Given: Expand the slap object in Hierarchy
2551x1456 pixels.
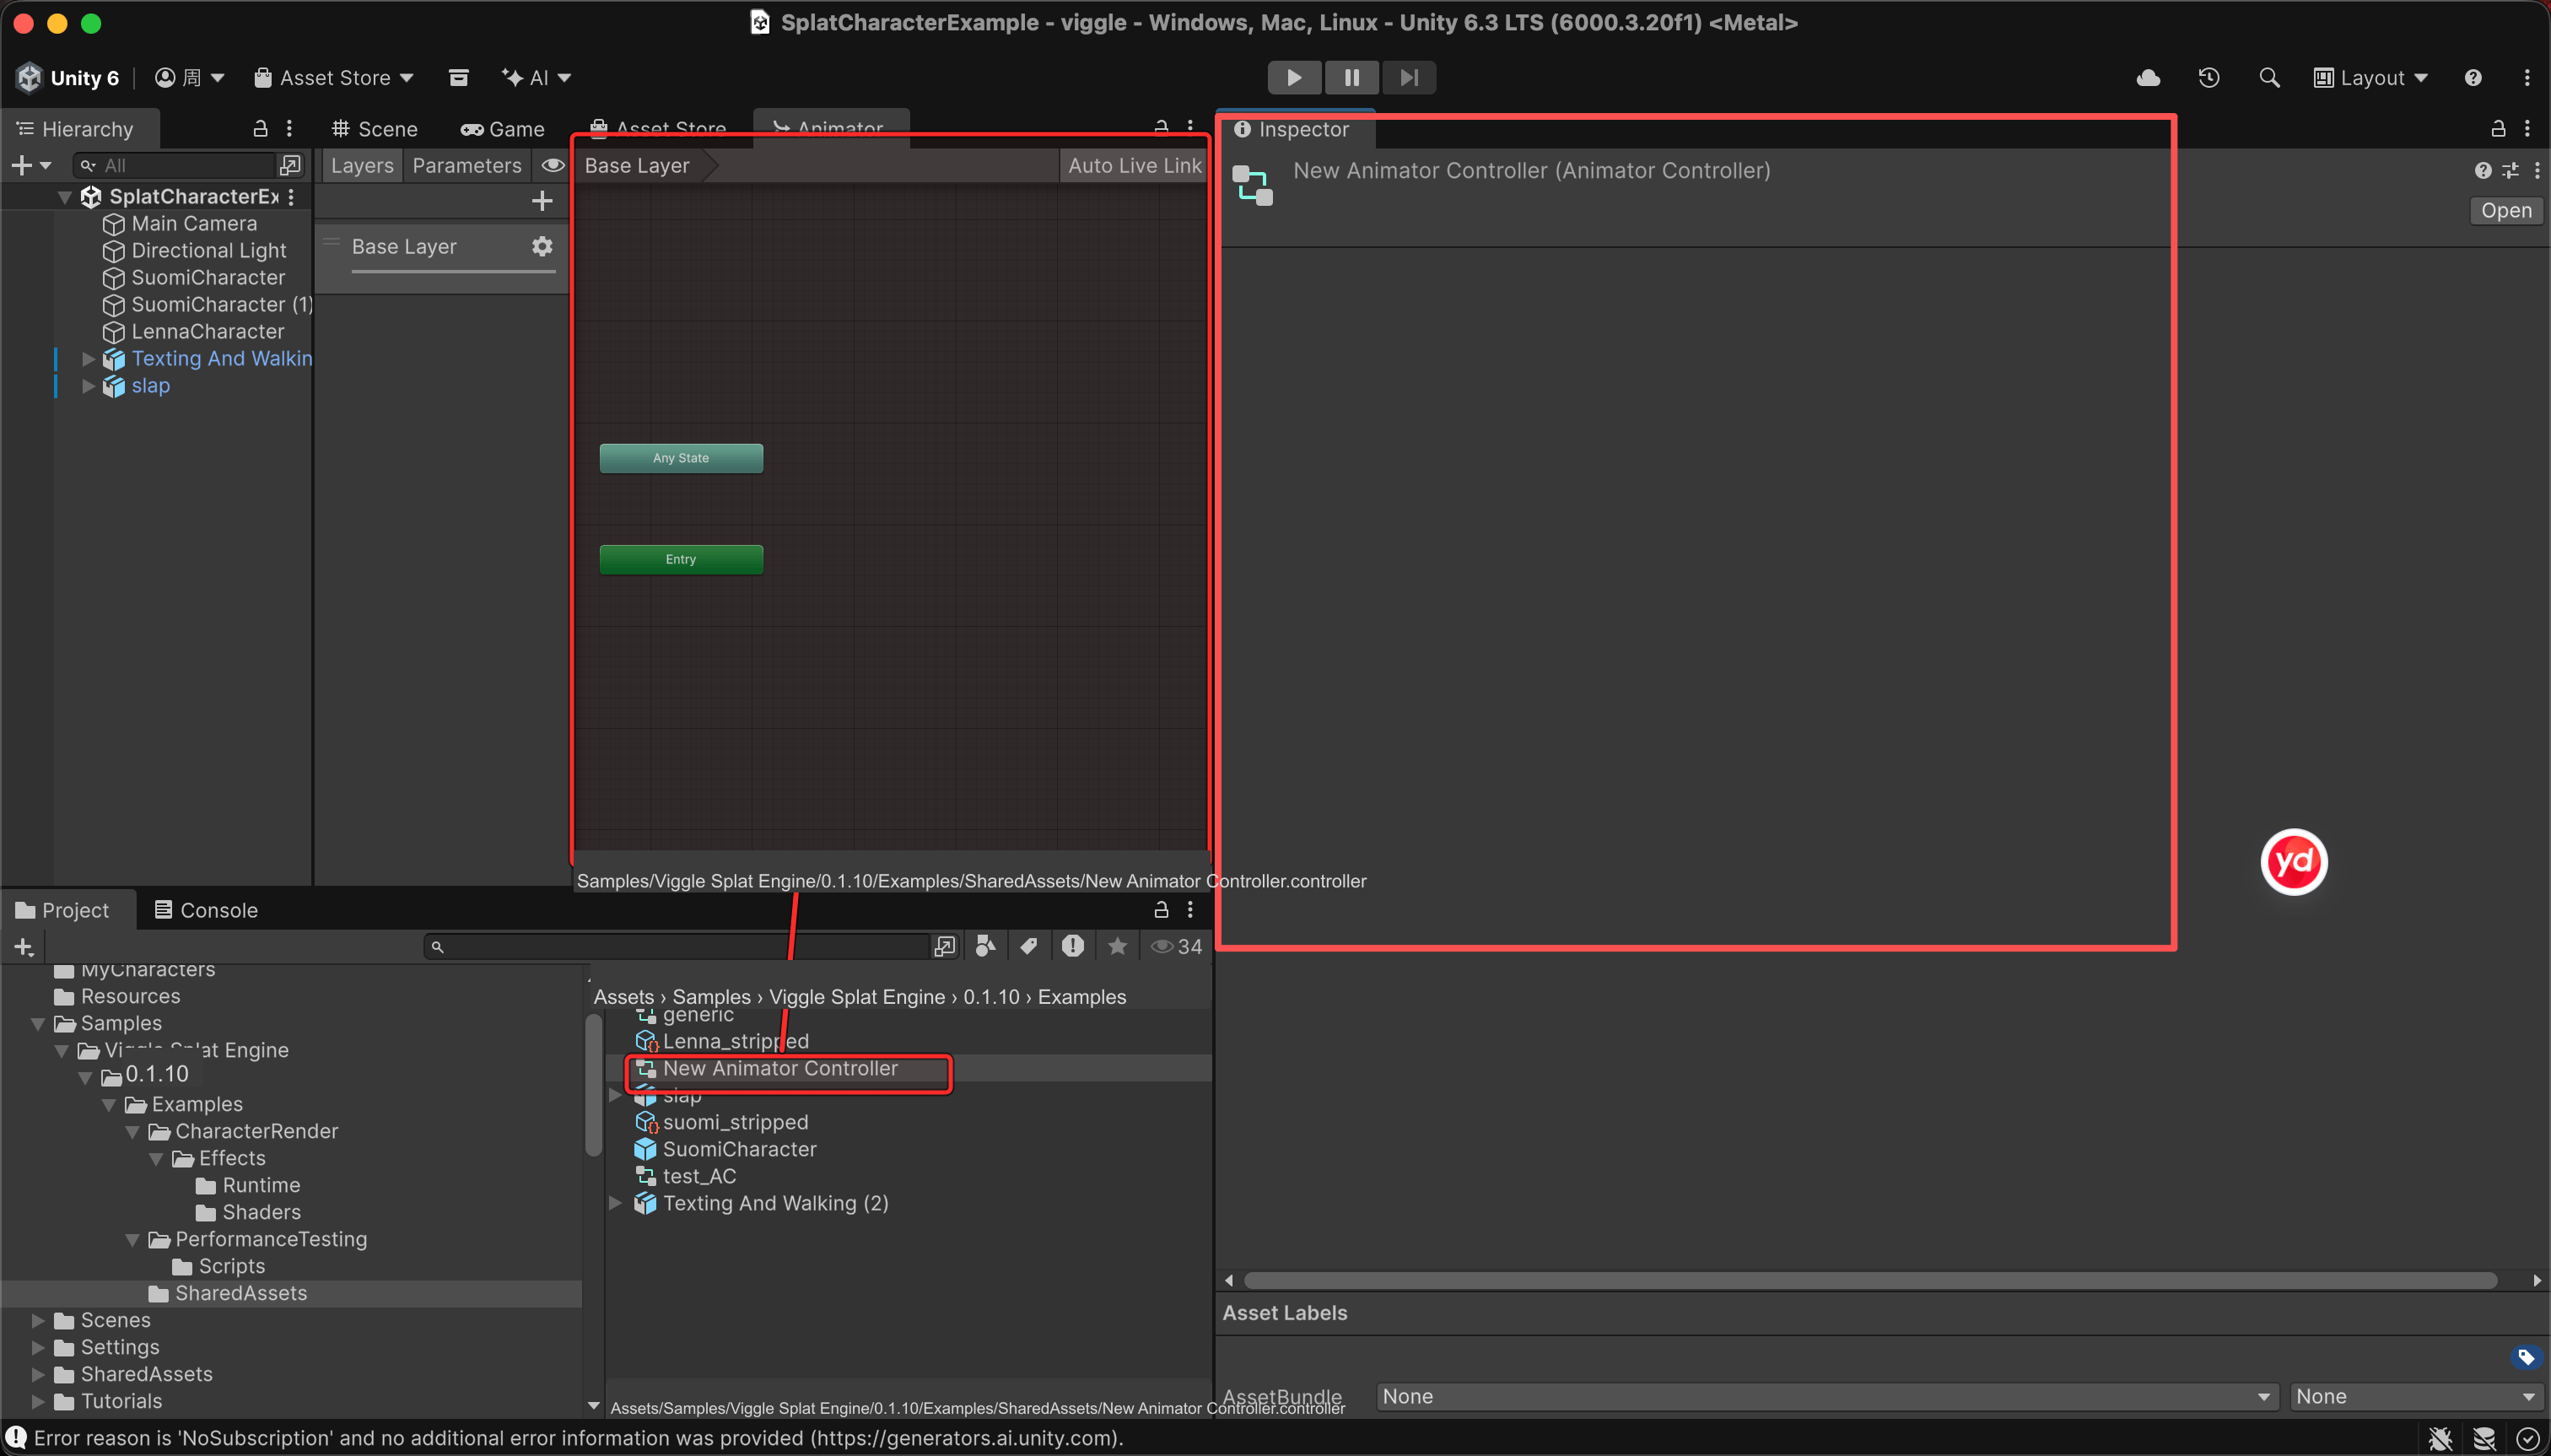Looking at the screenshot, I should (x=88, y=385).
